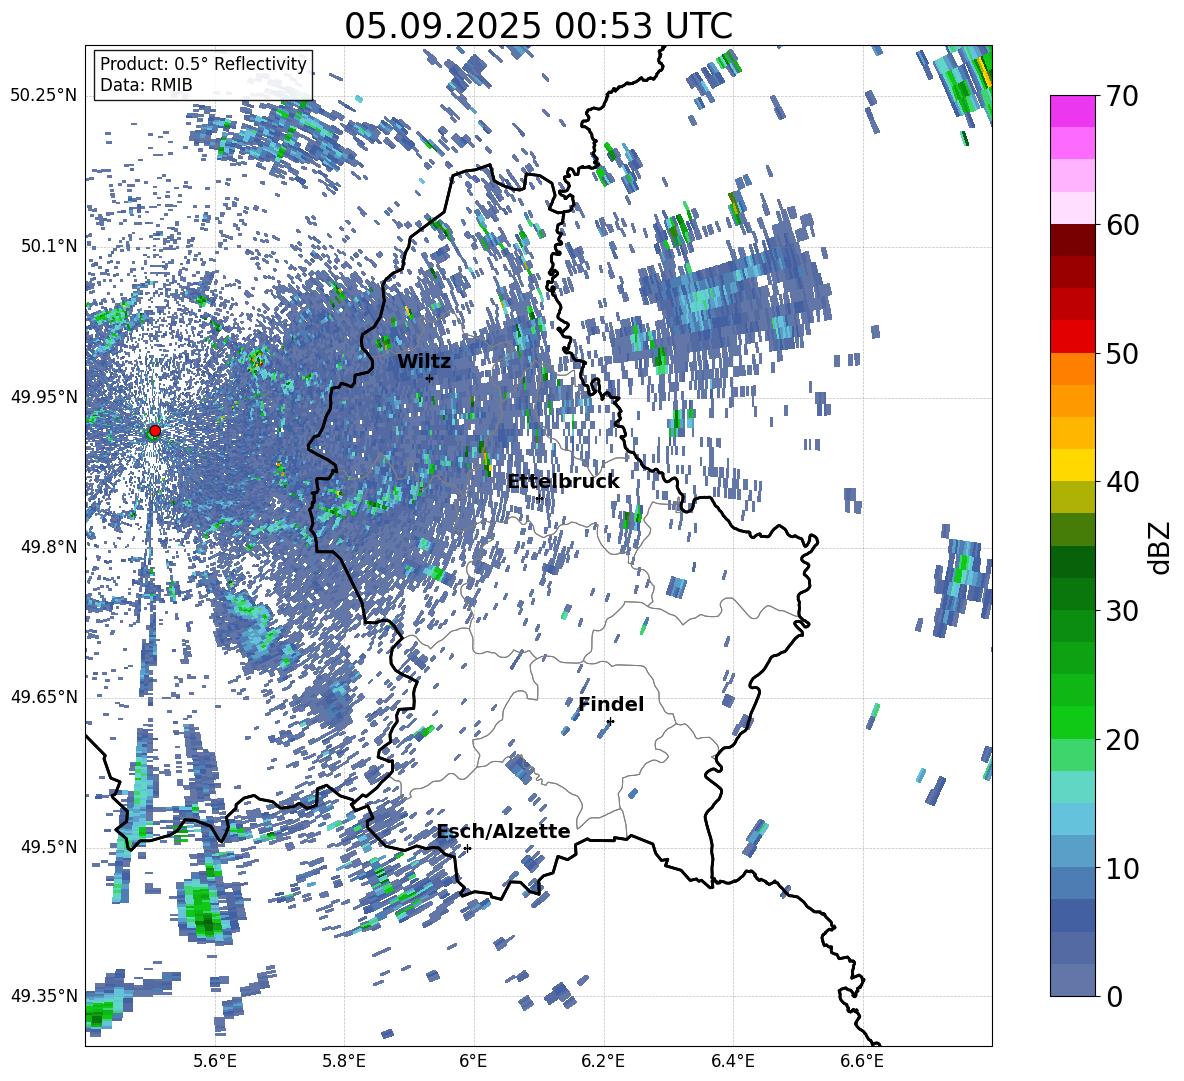Click the 49.65°N latitude label
This screenshot has height=1081, width=1184.
click(44, 696)
